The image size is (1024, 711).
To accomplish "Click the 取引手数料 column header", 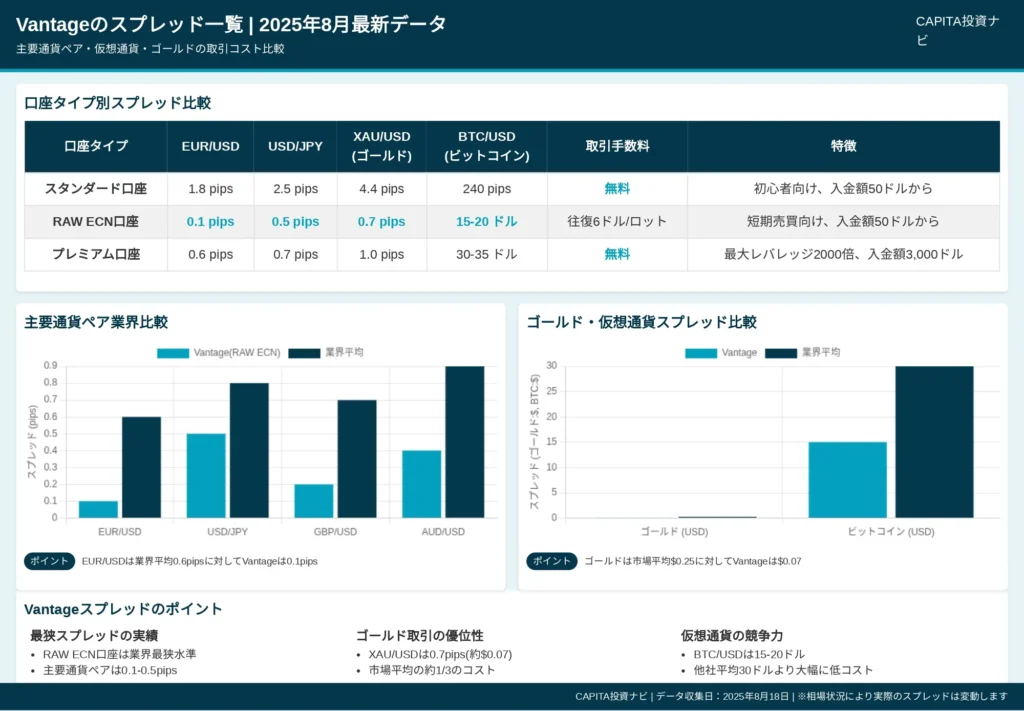I will [617, 146].
